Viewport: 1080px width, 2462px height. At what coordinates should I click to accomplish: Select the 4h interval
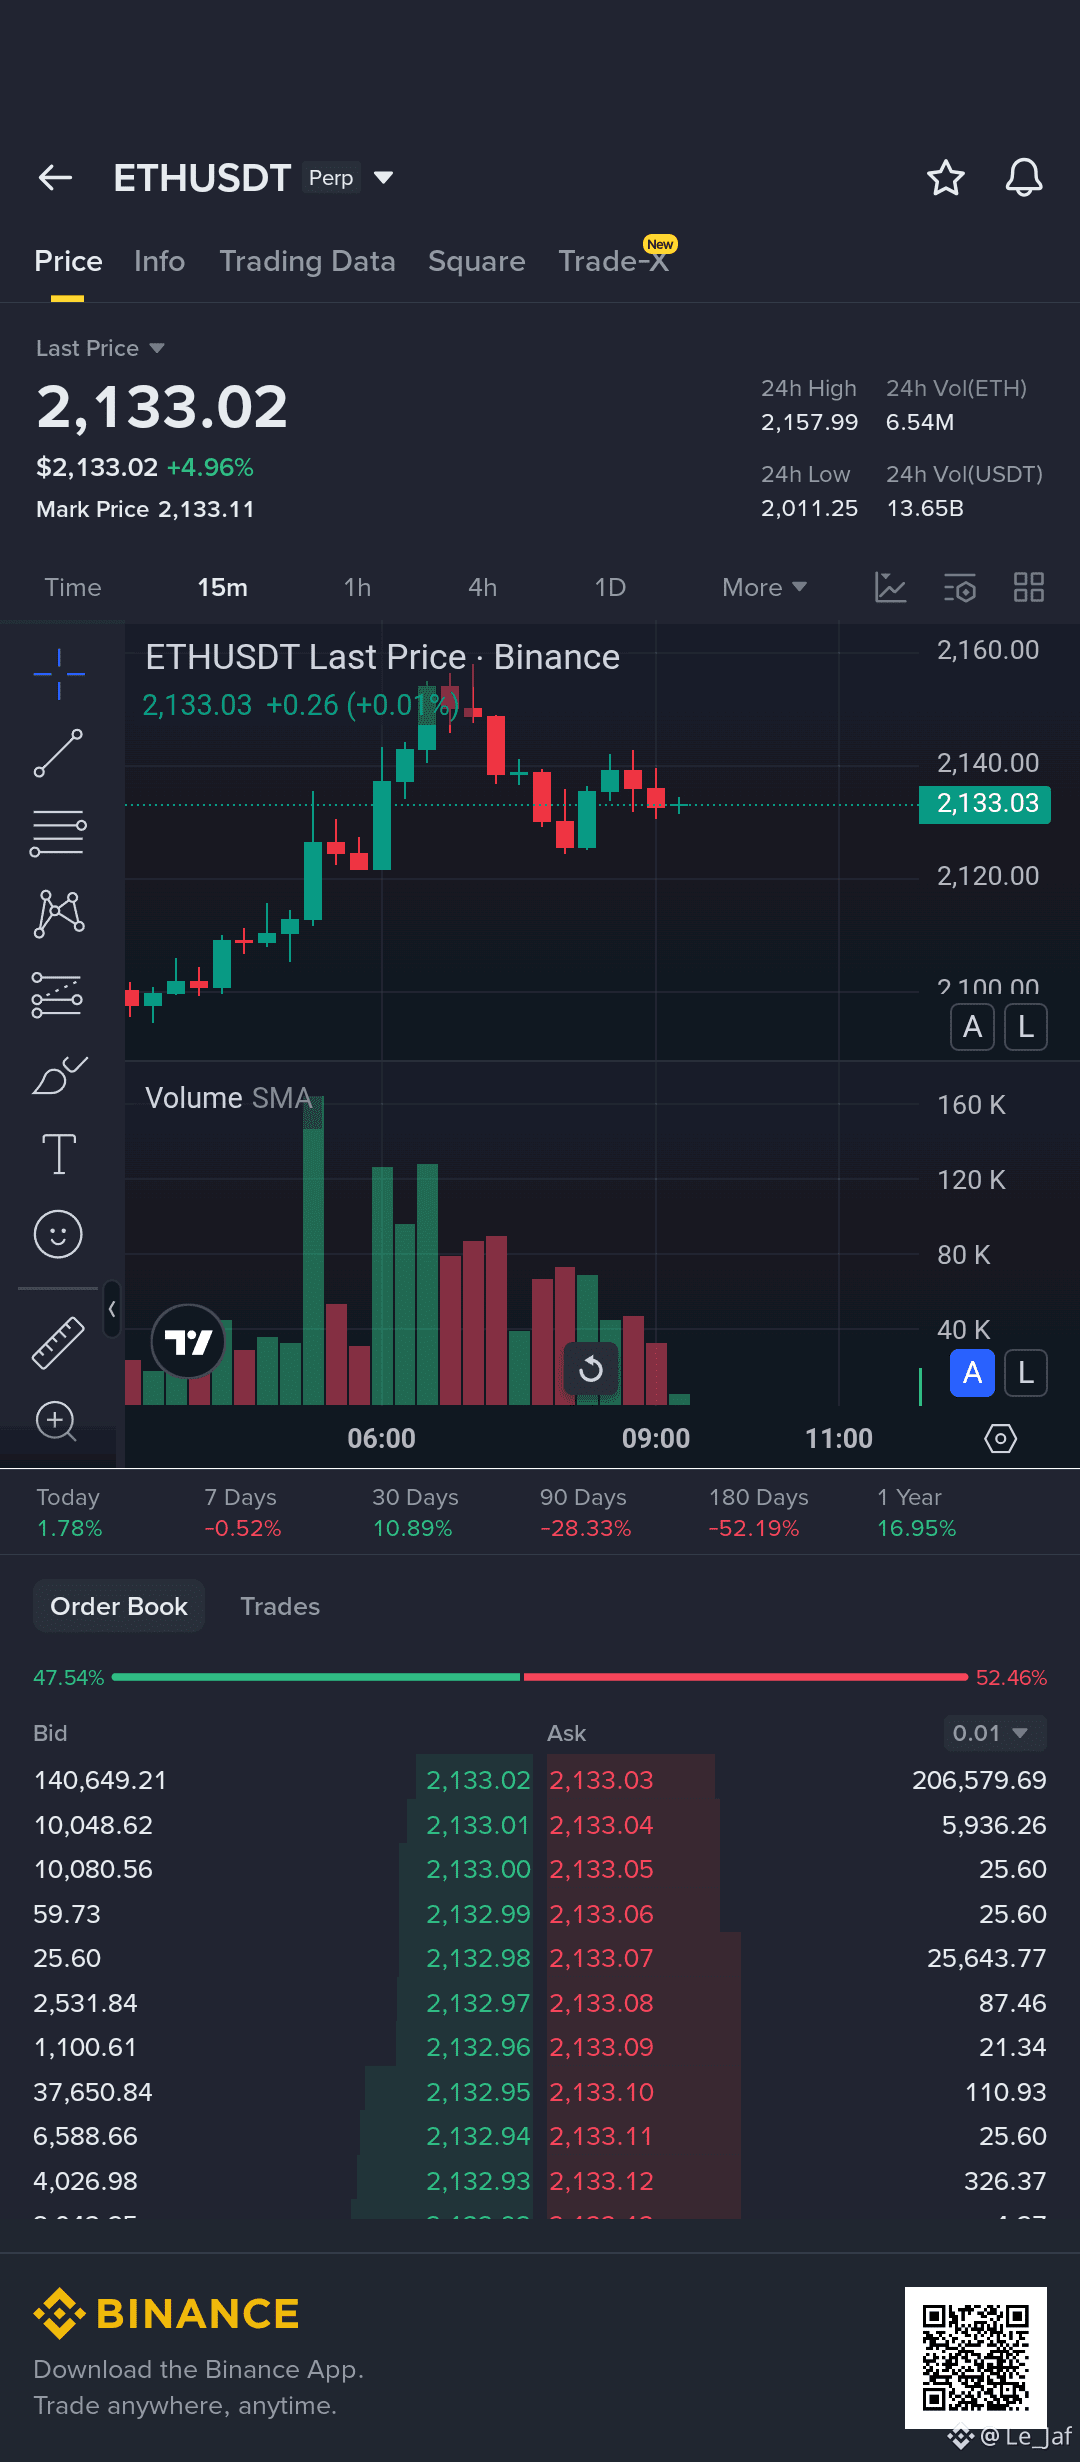[482, 587]
